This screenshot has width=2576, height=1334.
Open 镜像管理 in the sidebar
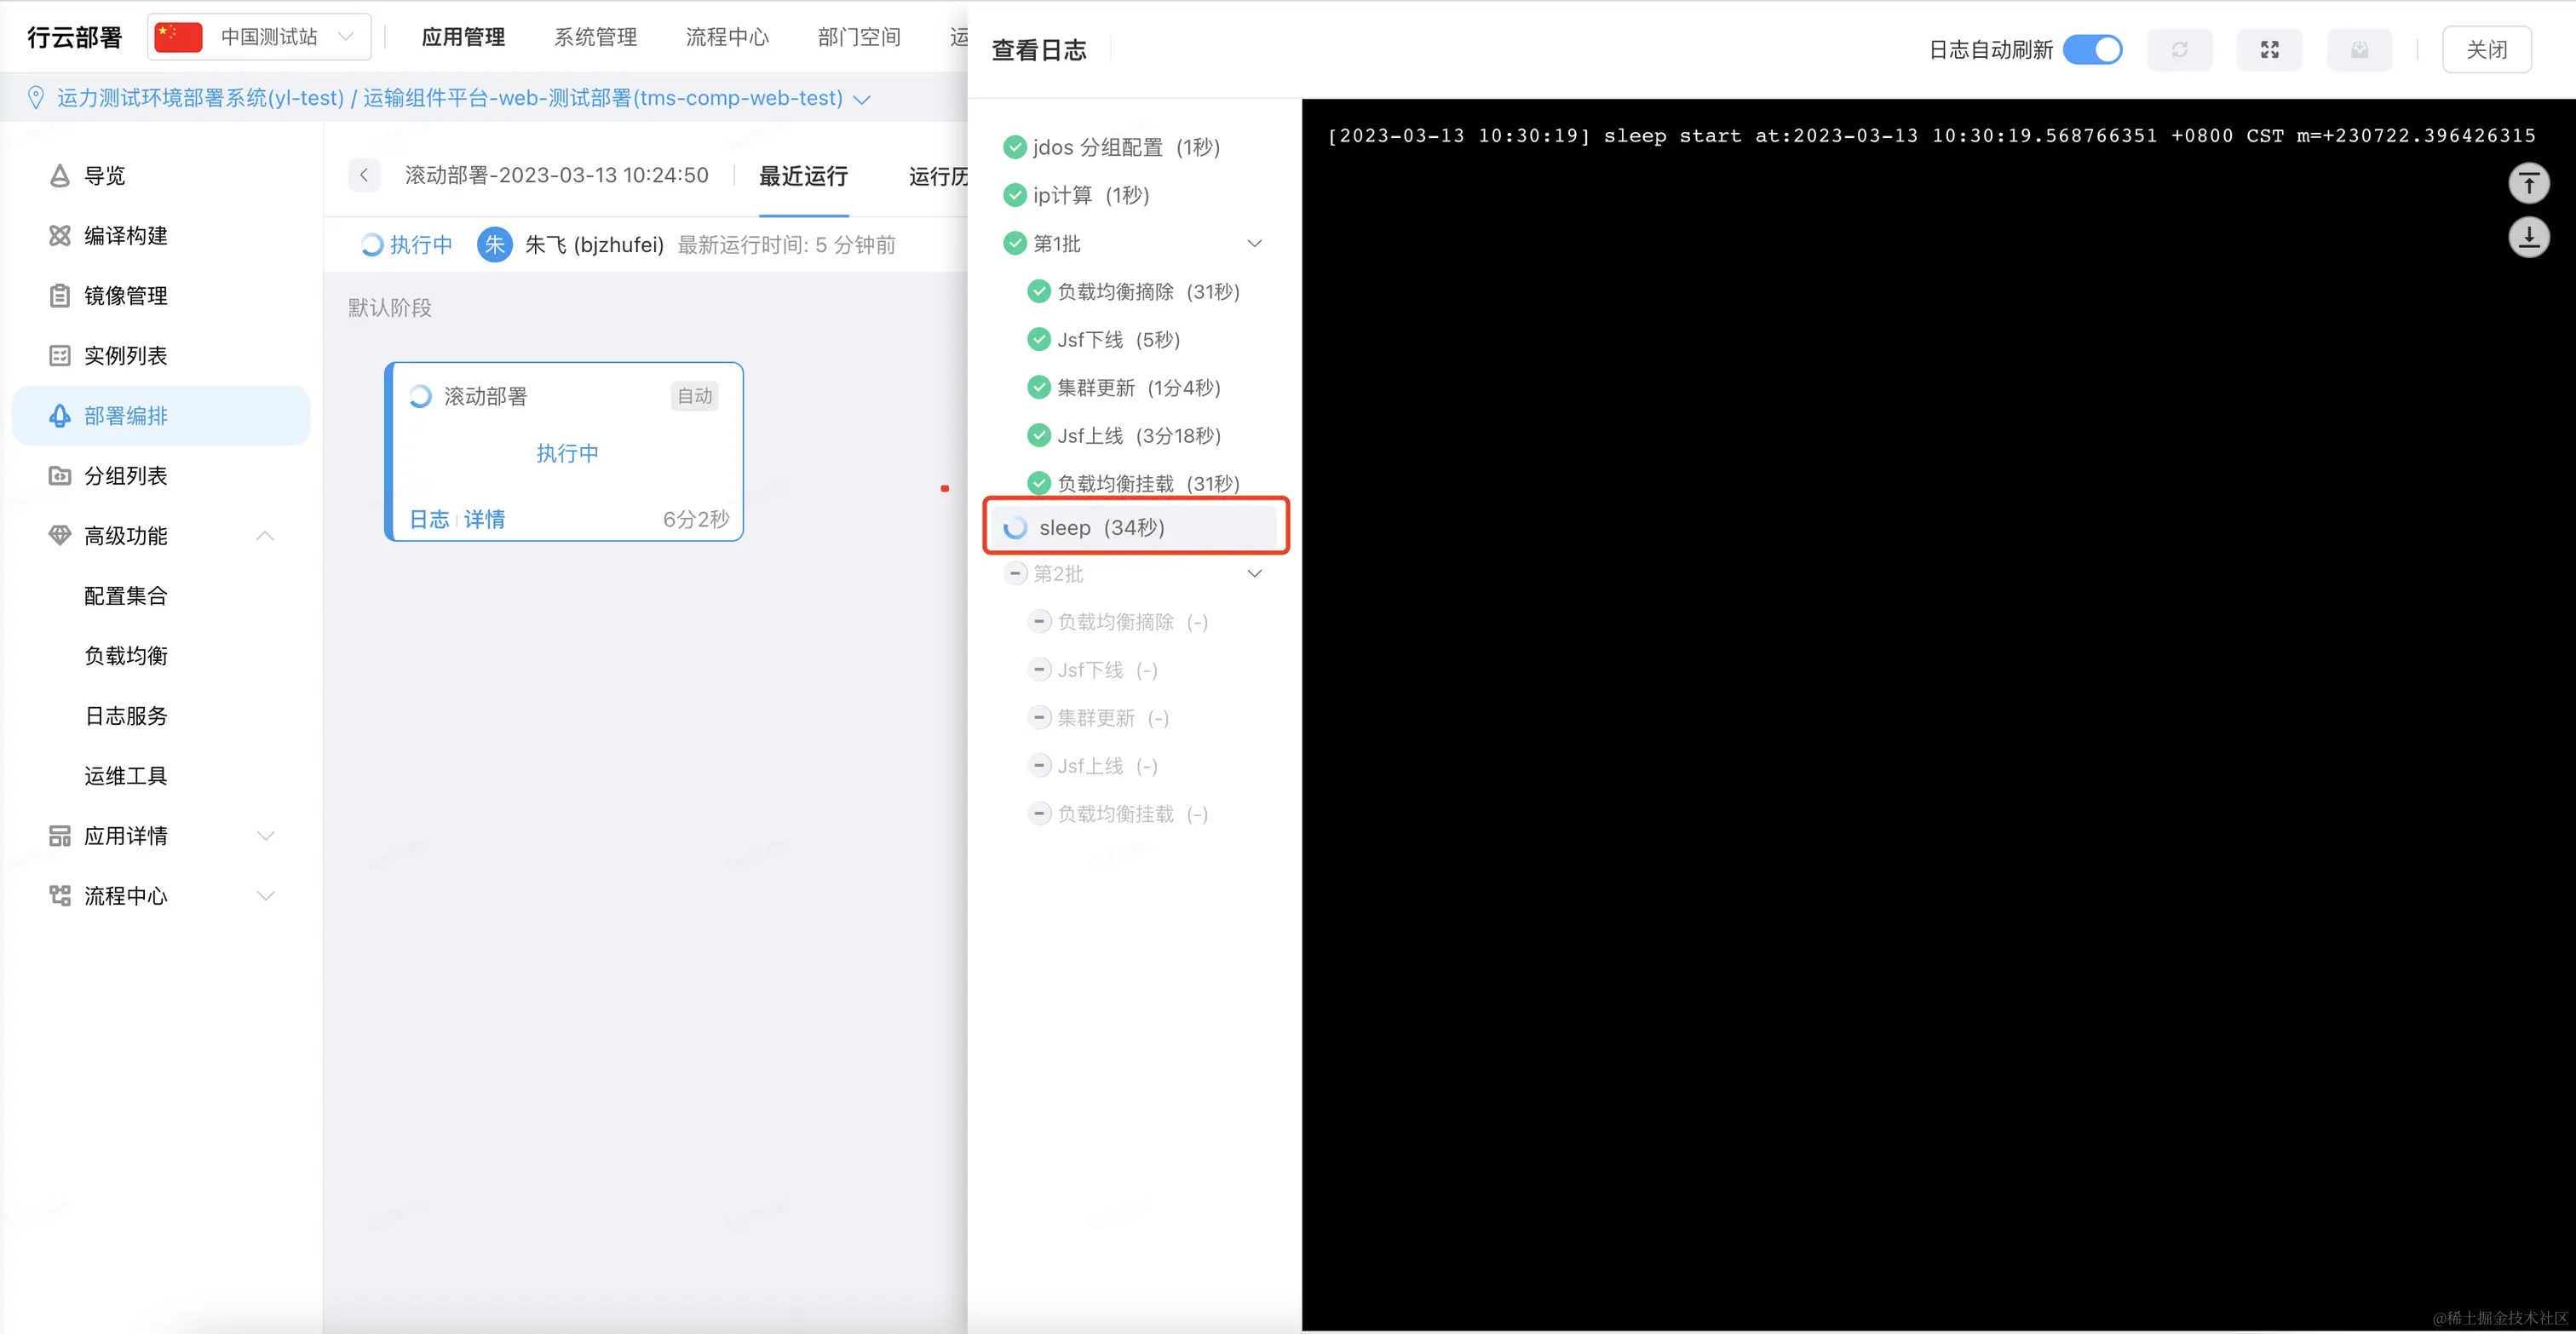coord(125,296)
